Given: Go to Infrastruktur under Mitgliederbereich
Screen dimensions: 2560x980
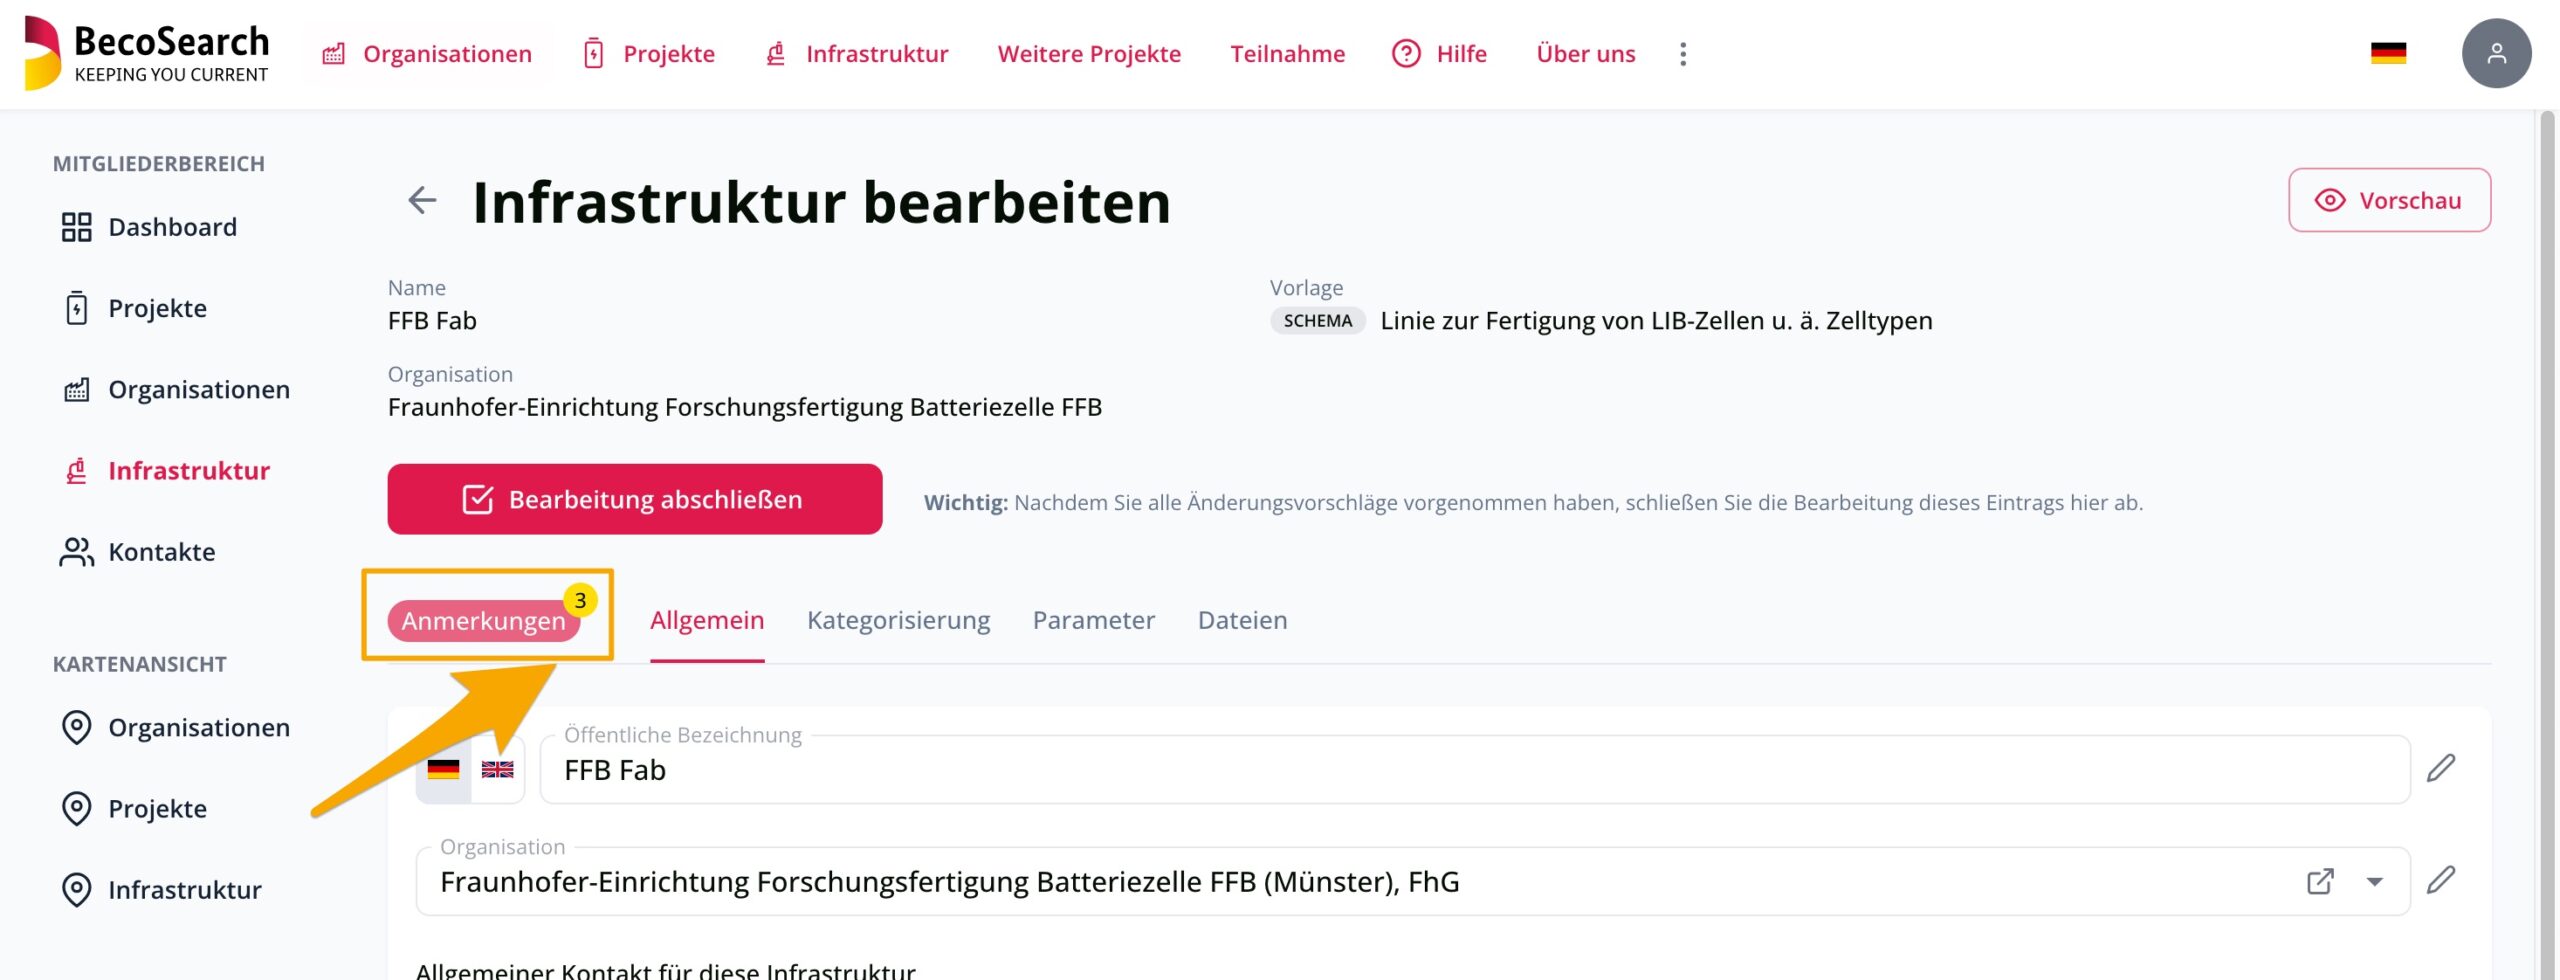Looking at the screenshot, I should point(166,470).
